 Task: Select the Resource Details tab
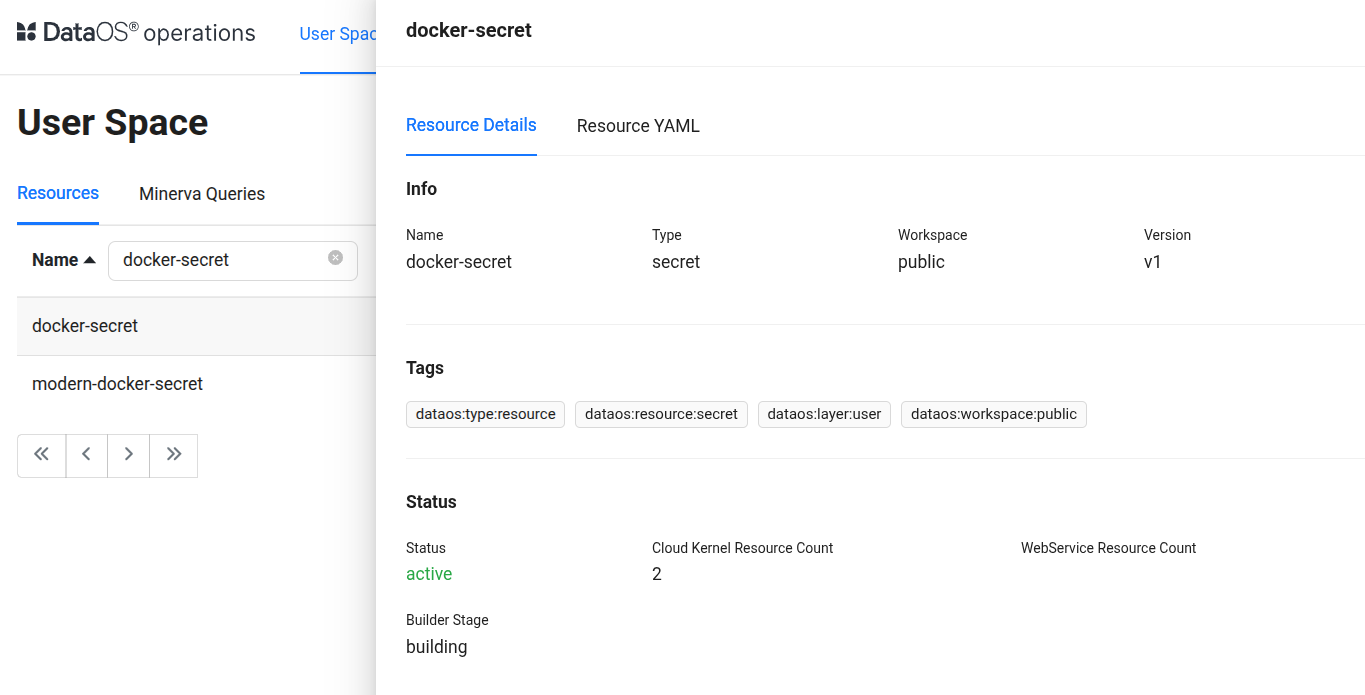[471, 125]
